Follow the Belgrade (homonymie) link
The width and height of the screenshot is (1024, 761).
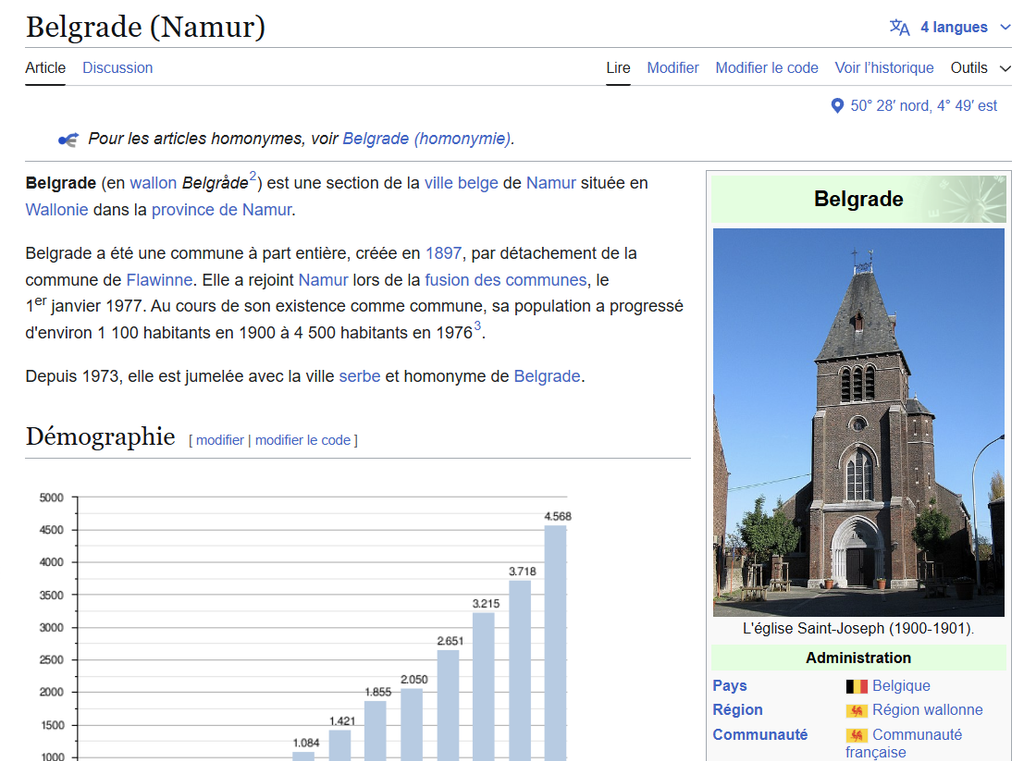click(427, 138)
